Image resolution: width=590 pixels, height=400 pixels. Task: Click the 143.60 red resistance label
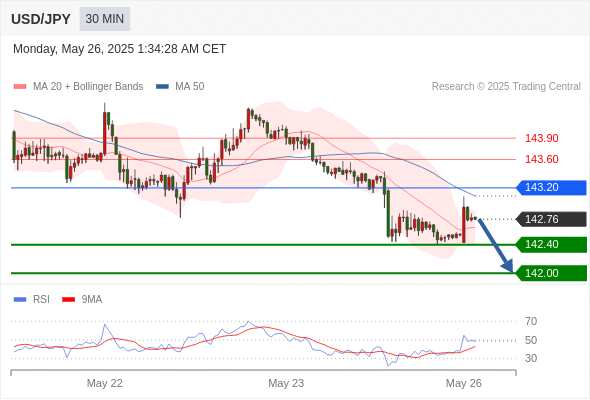coord(541,159)
